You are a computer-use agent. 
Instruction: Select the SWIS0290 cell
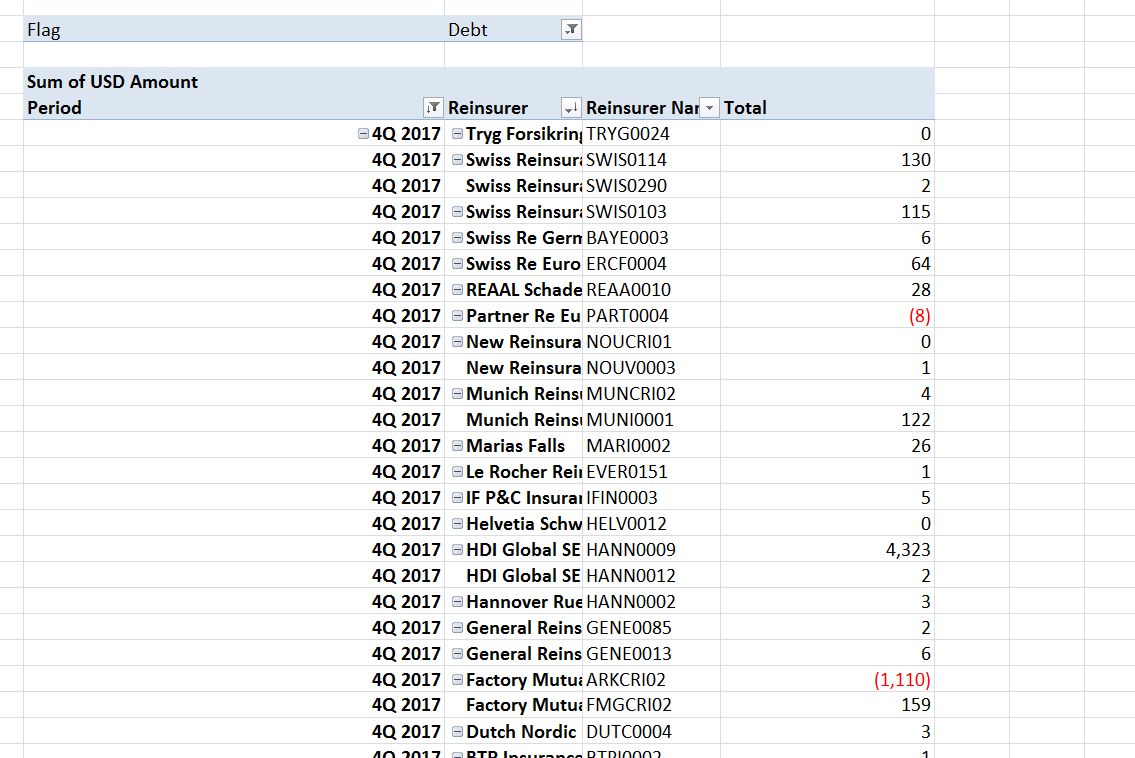coord(651,186)
